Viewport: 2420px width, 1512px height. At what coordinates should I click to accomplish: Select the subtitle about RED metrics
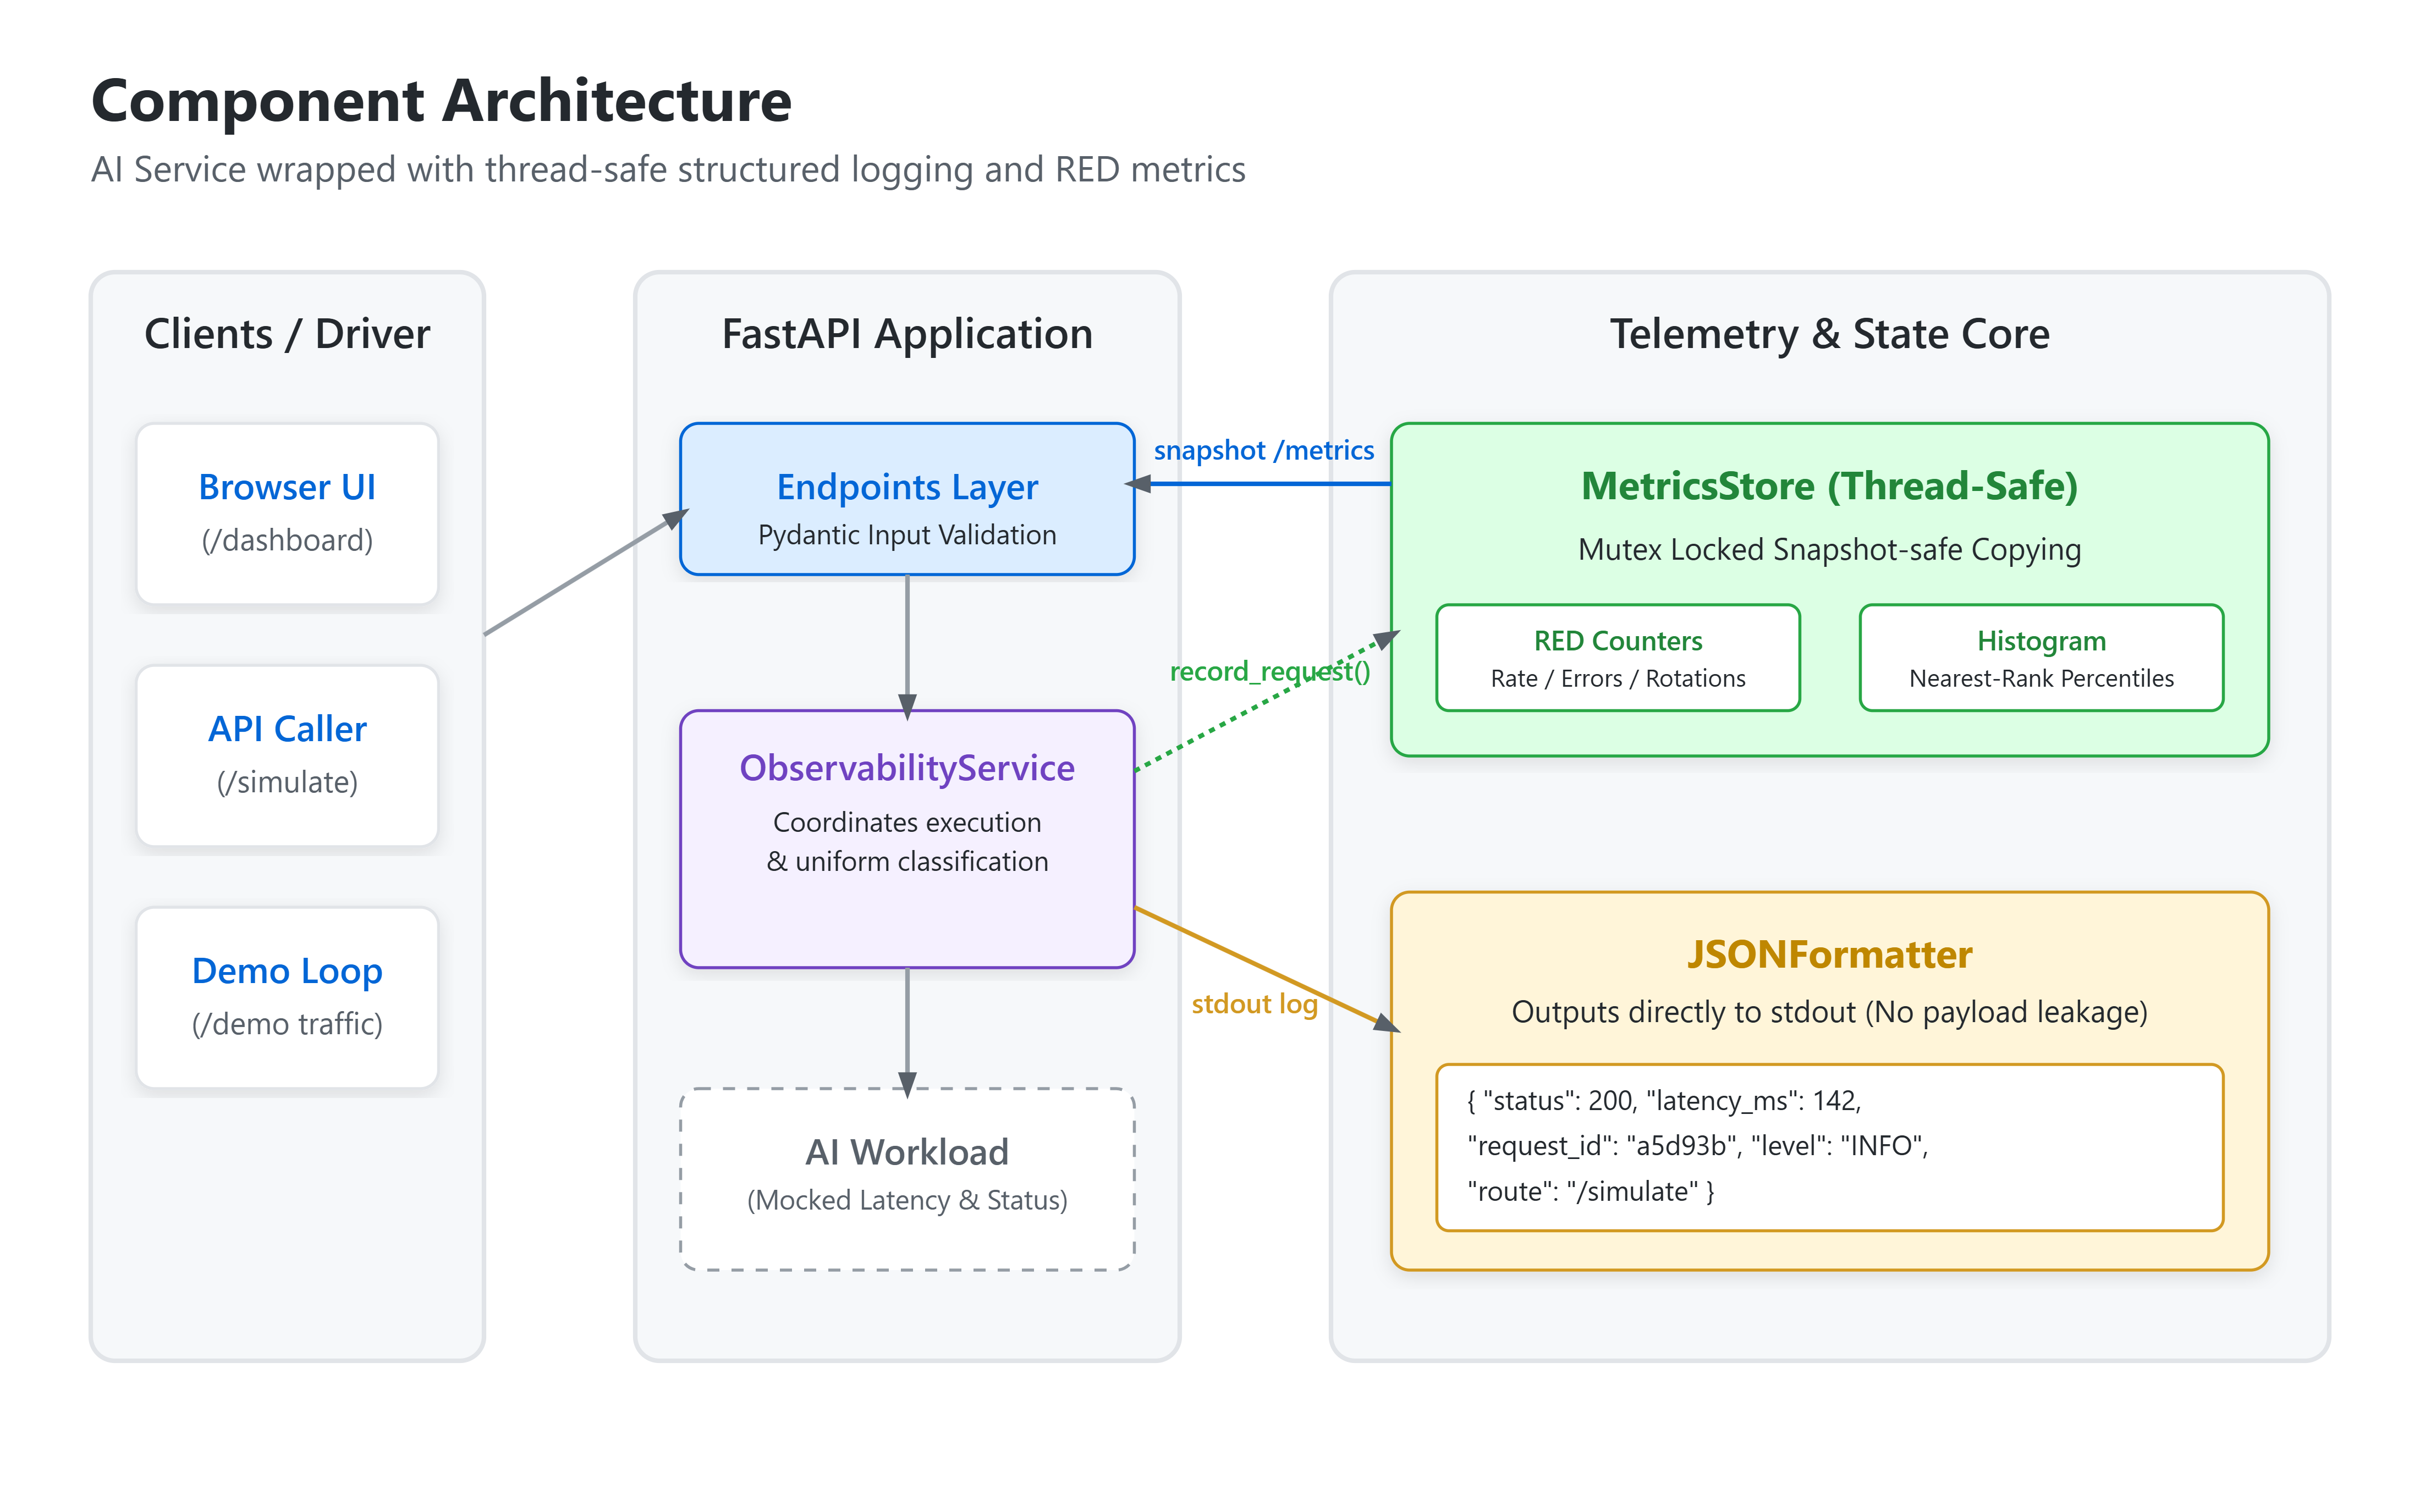coord(668,170)
